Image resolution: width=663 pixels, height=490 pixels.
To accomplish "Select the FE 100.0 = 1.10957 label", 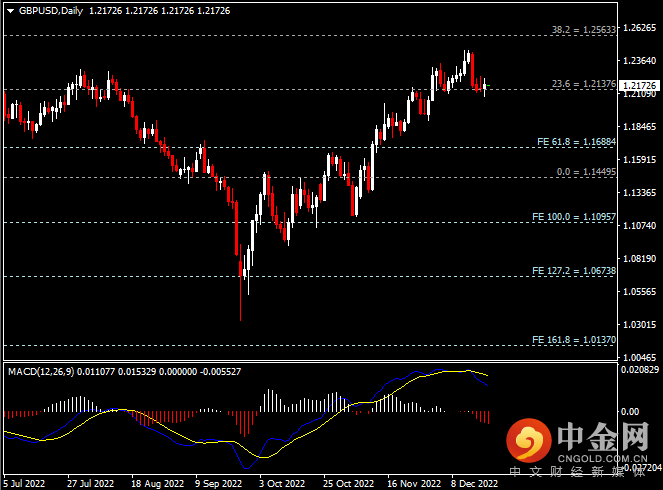I will [x=574, y=217].
